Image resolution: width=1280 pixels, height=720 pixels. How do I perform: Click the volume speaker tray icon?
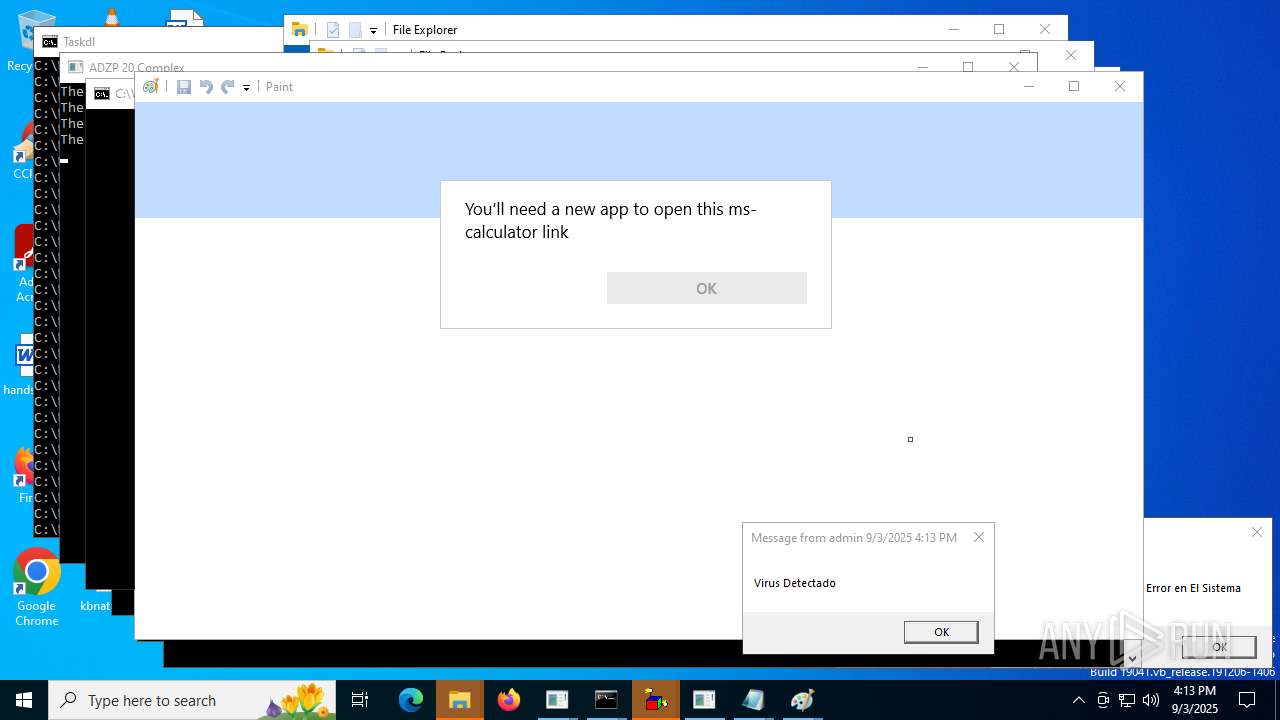pos(1151,700)
